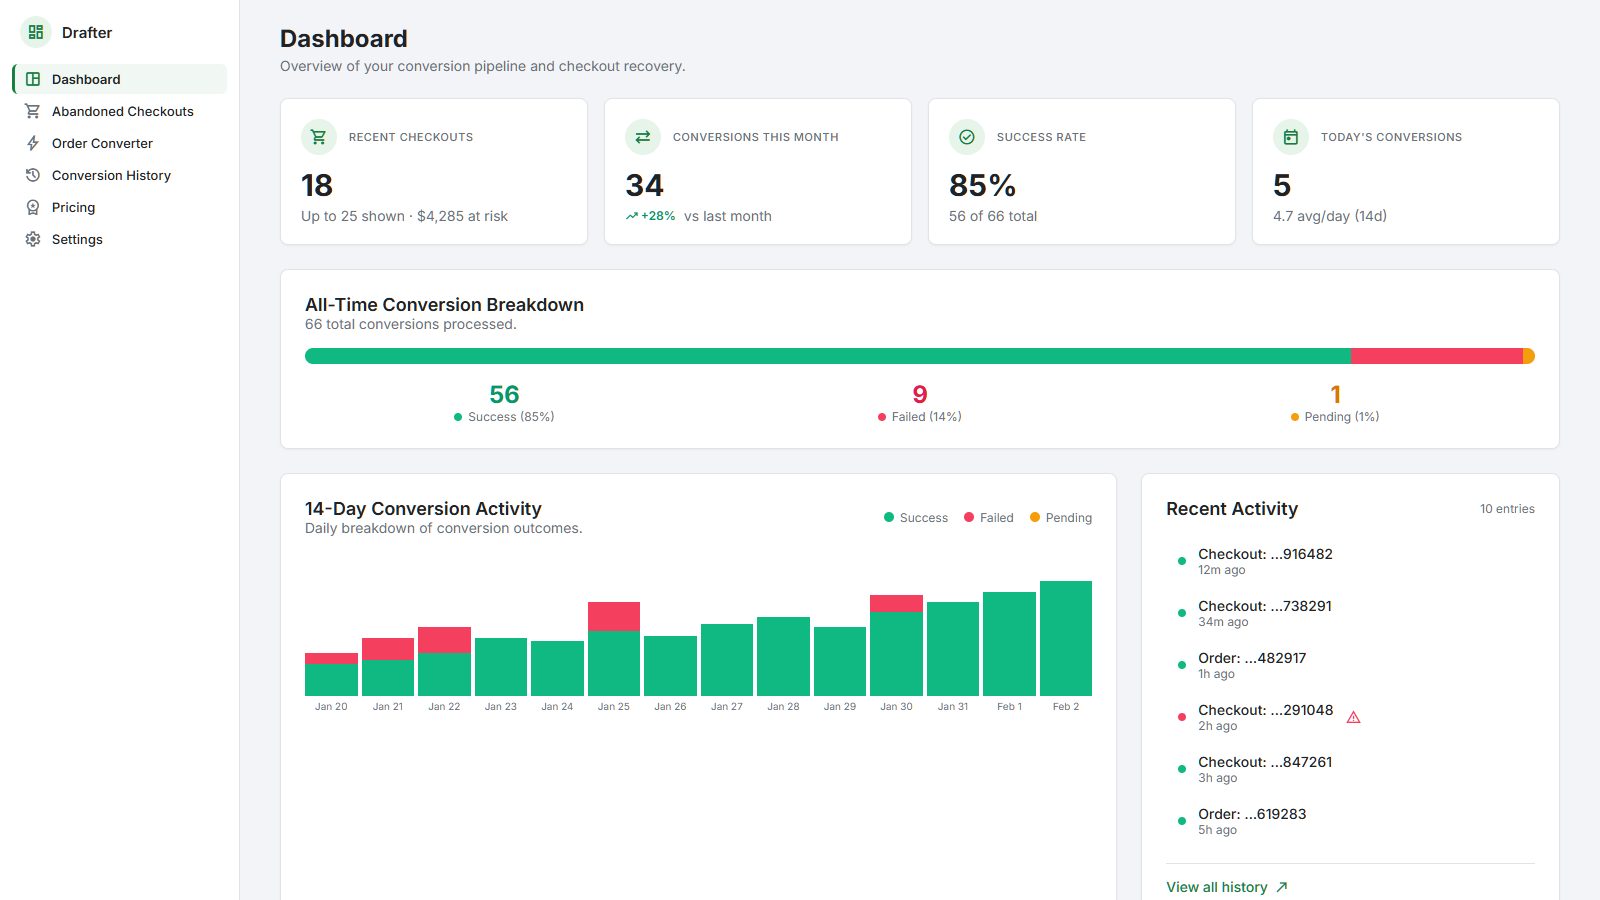Click the Conversion History clock icon

point(33,175)
